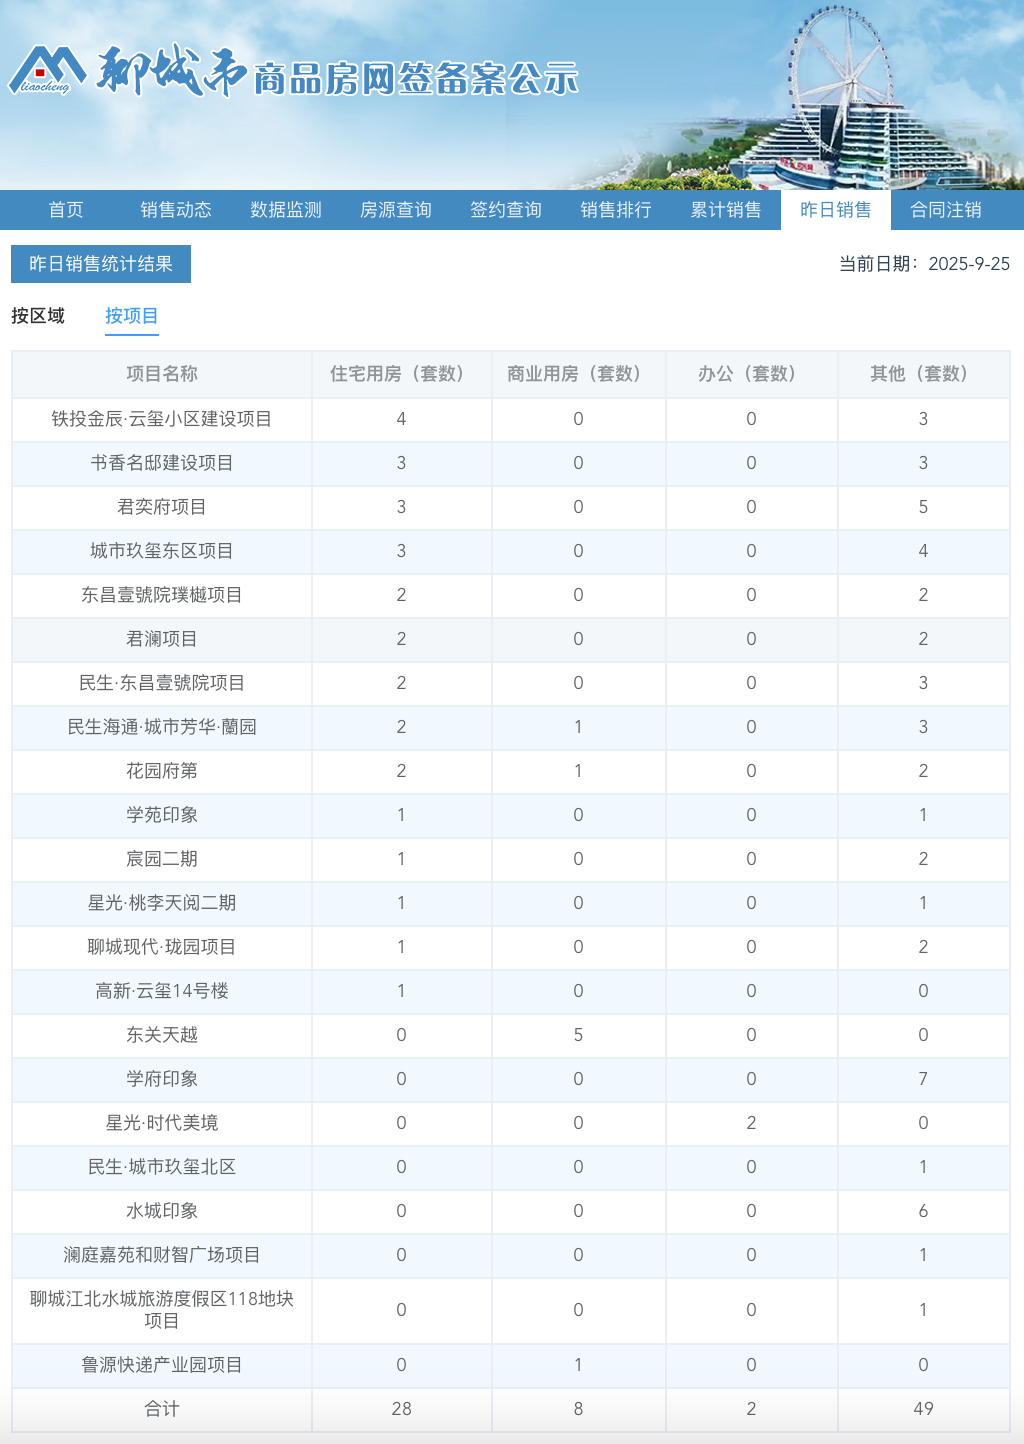This screenshot has height=1444, width=1024.
Task: Click the 昨日销售统计结果 button
Action: pyautogui.click(x=99, y=264)
